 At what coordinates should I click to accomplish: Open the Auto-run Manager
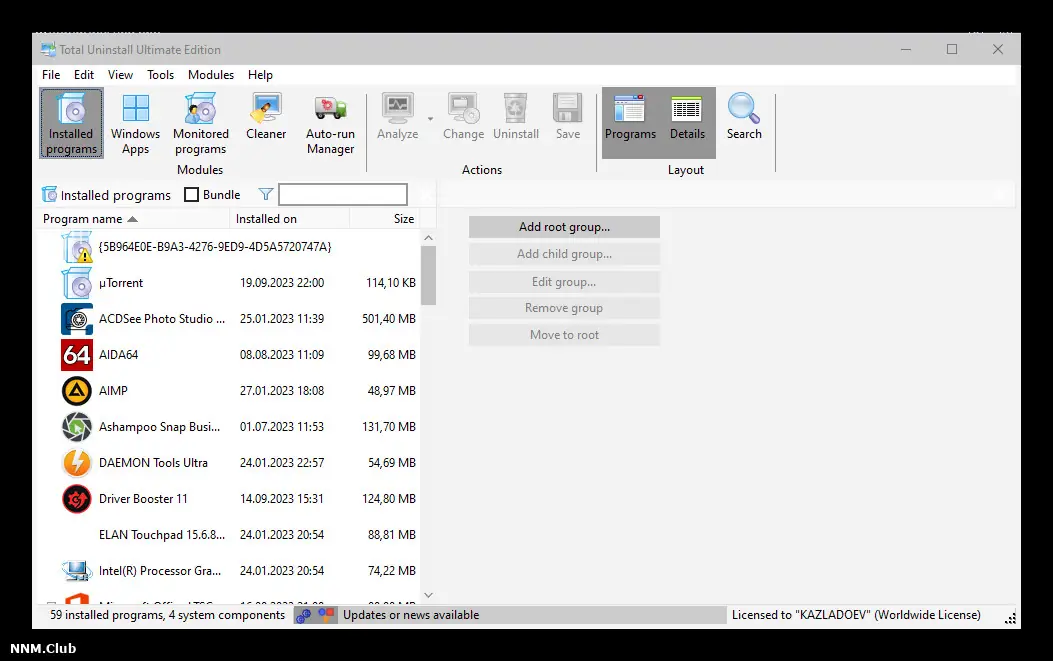(330, 123)
